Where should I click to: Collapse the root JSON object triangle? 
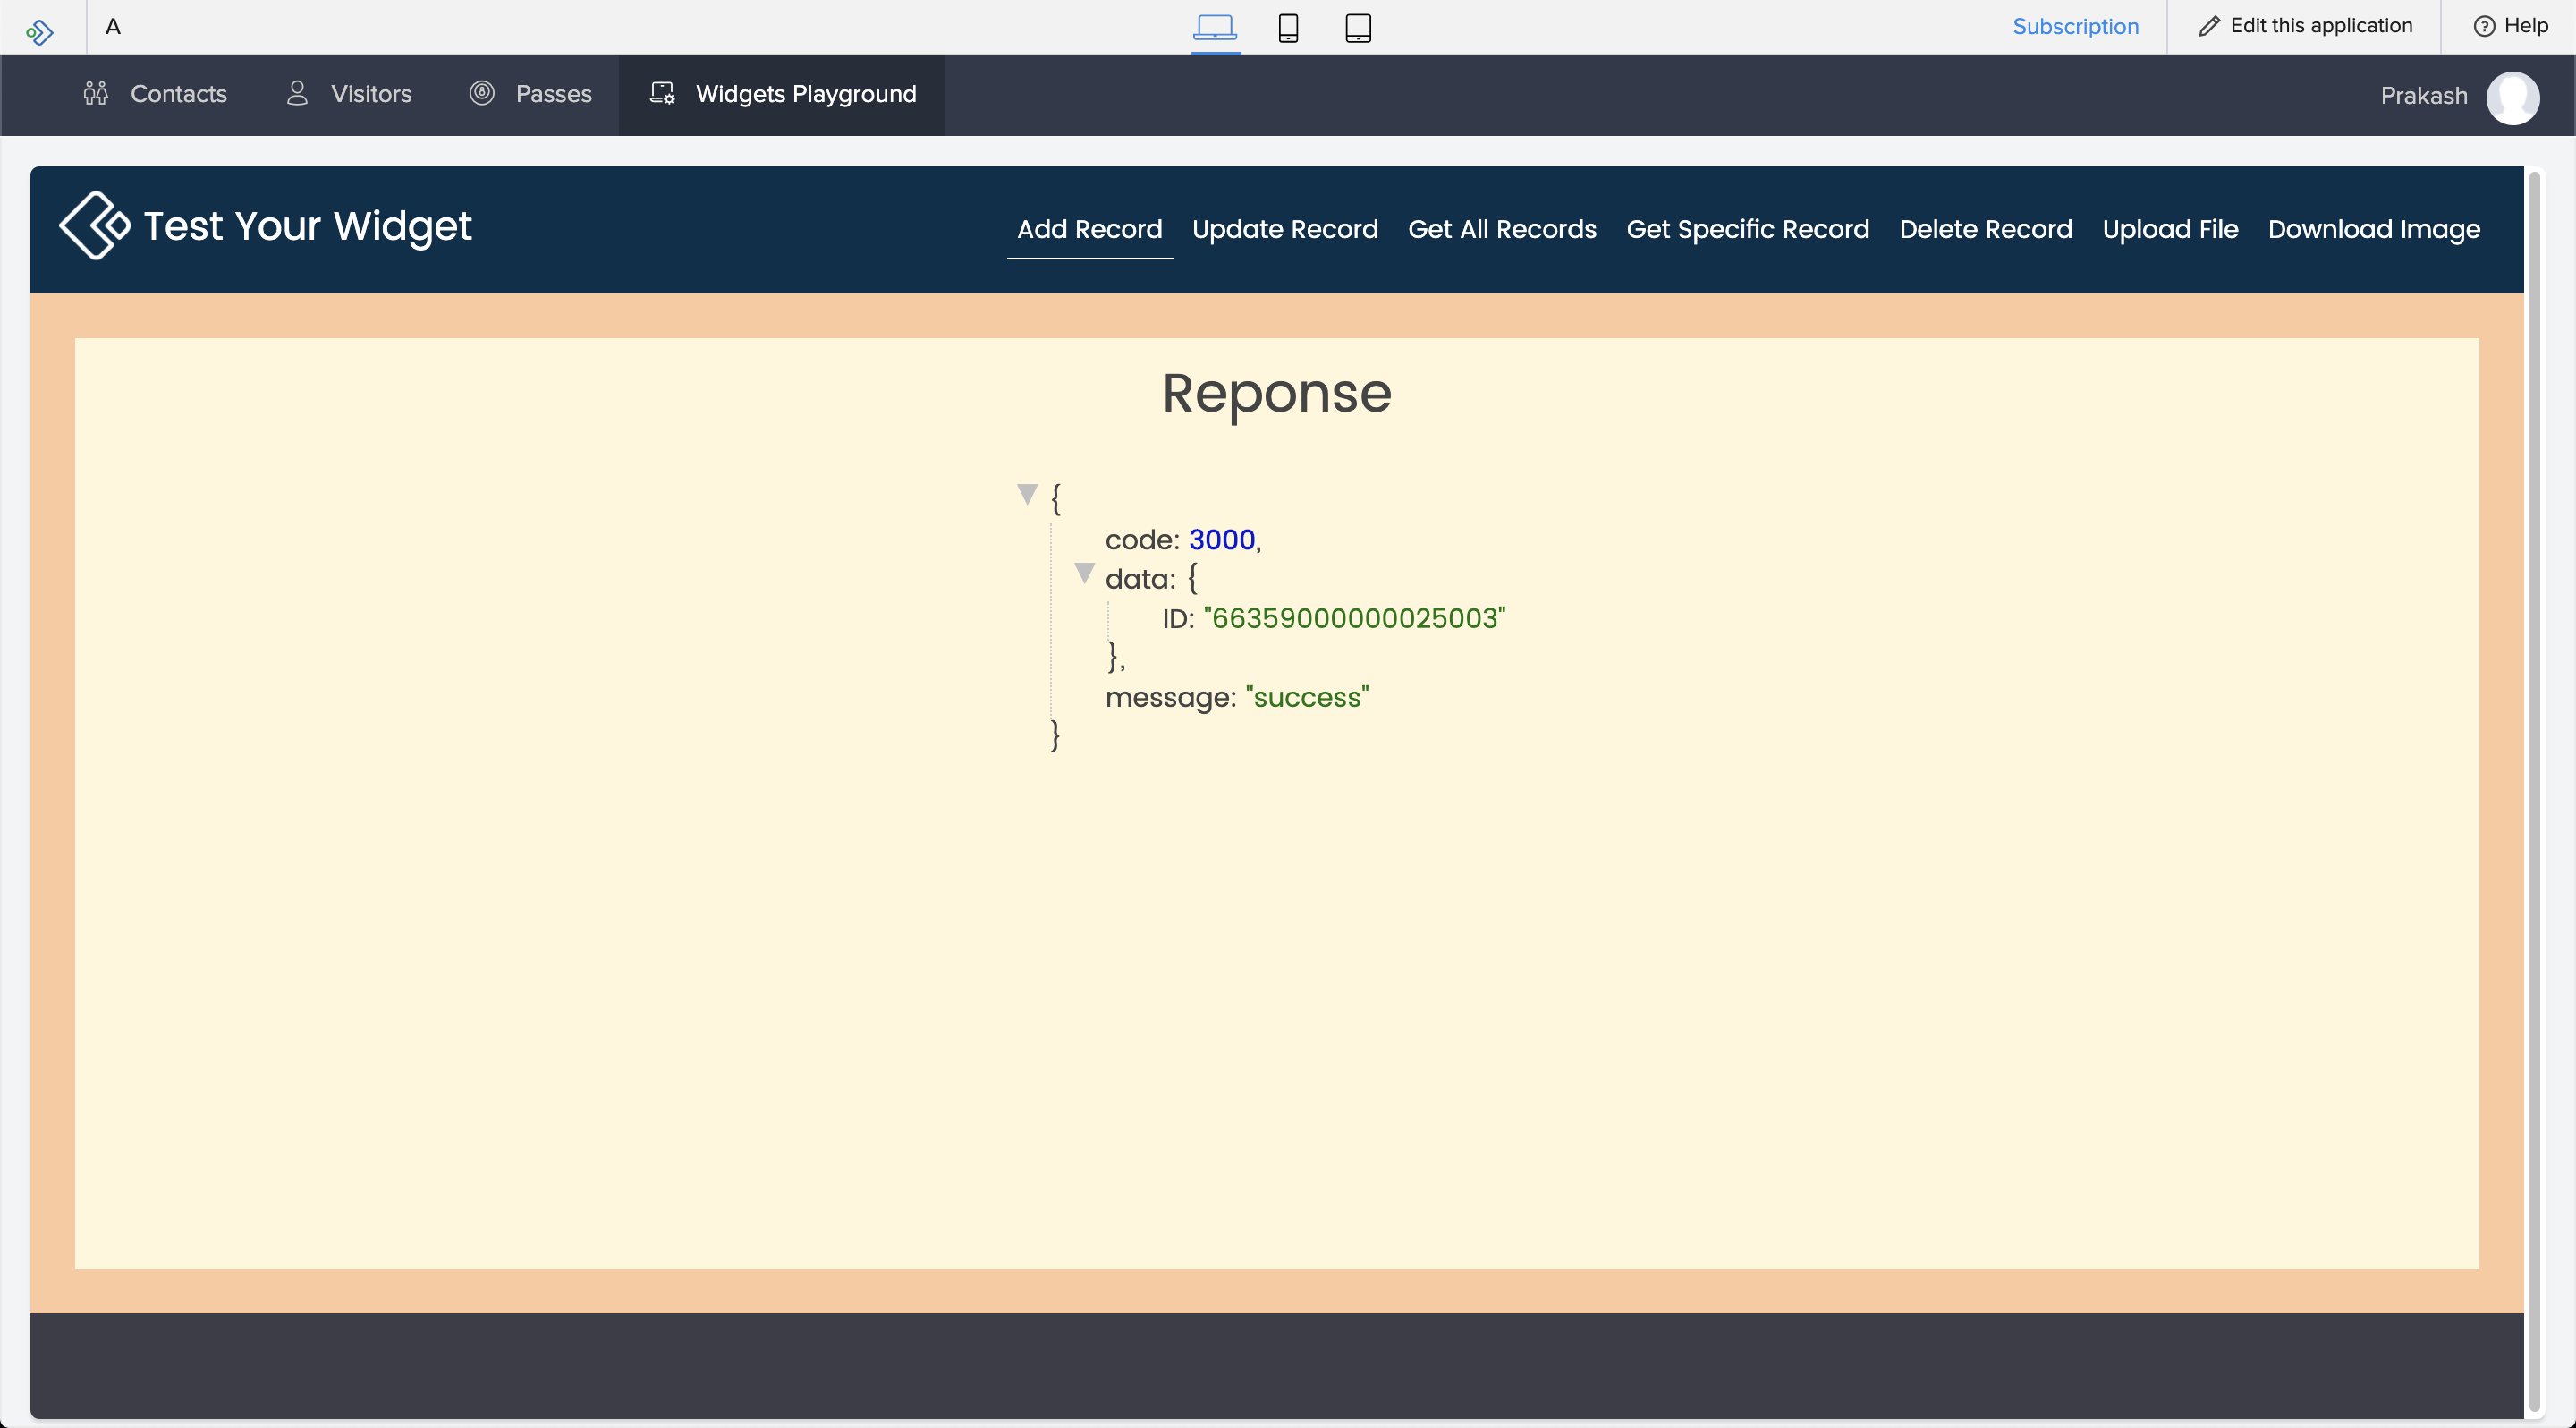click(x=1027, y=494)
